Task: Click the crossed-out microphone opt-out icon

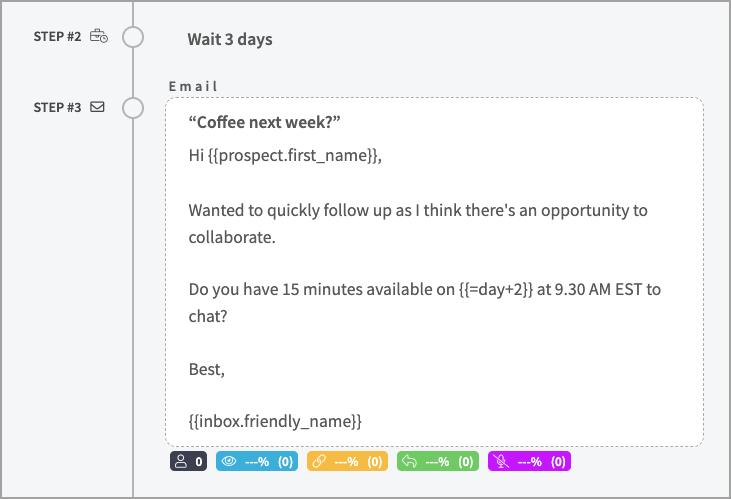Action: 502,462
